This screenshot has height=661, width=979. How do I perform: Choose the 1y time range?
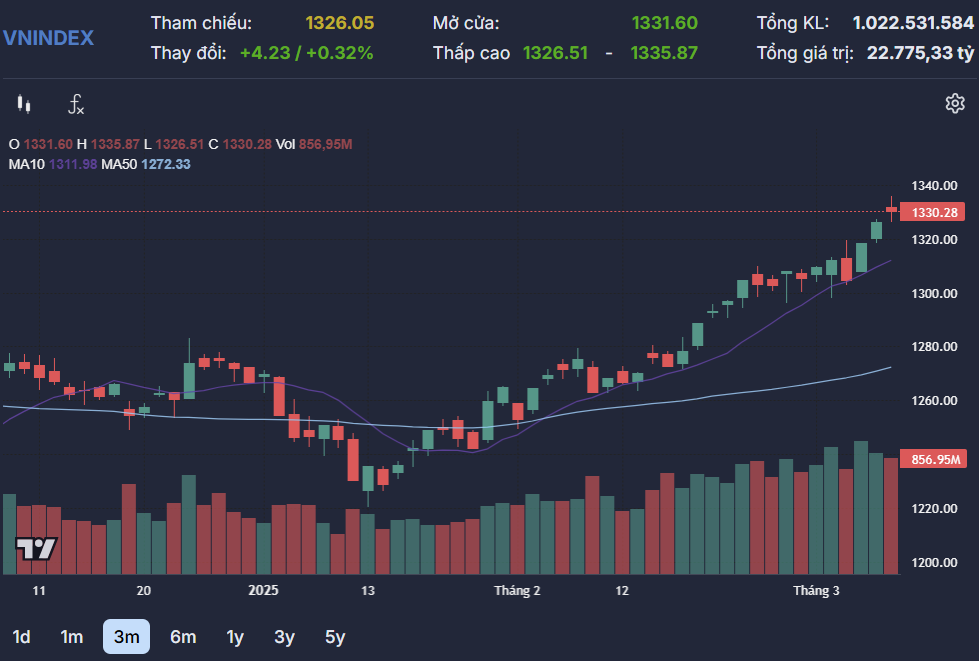pyautogui.click(x=235, y=637)
